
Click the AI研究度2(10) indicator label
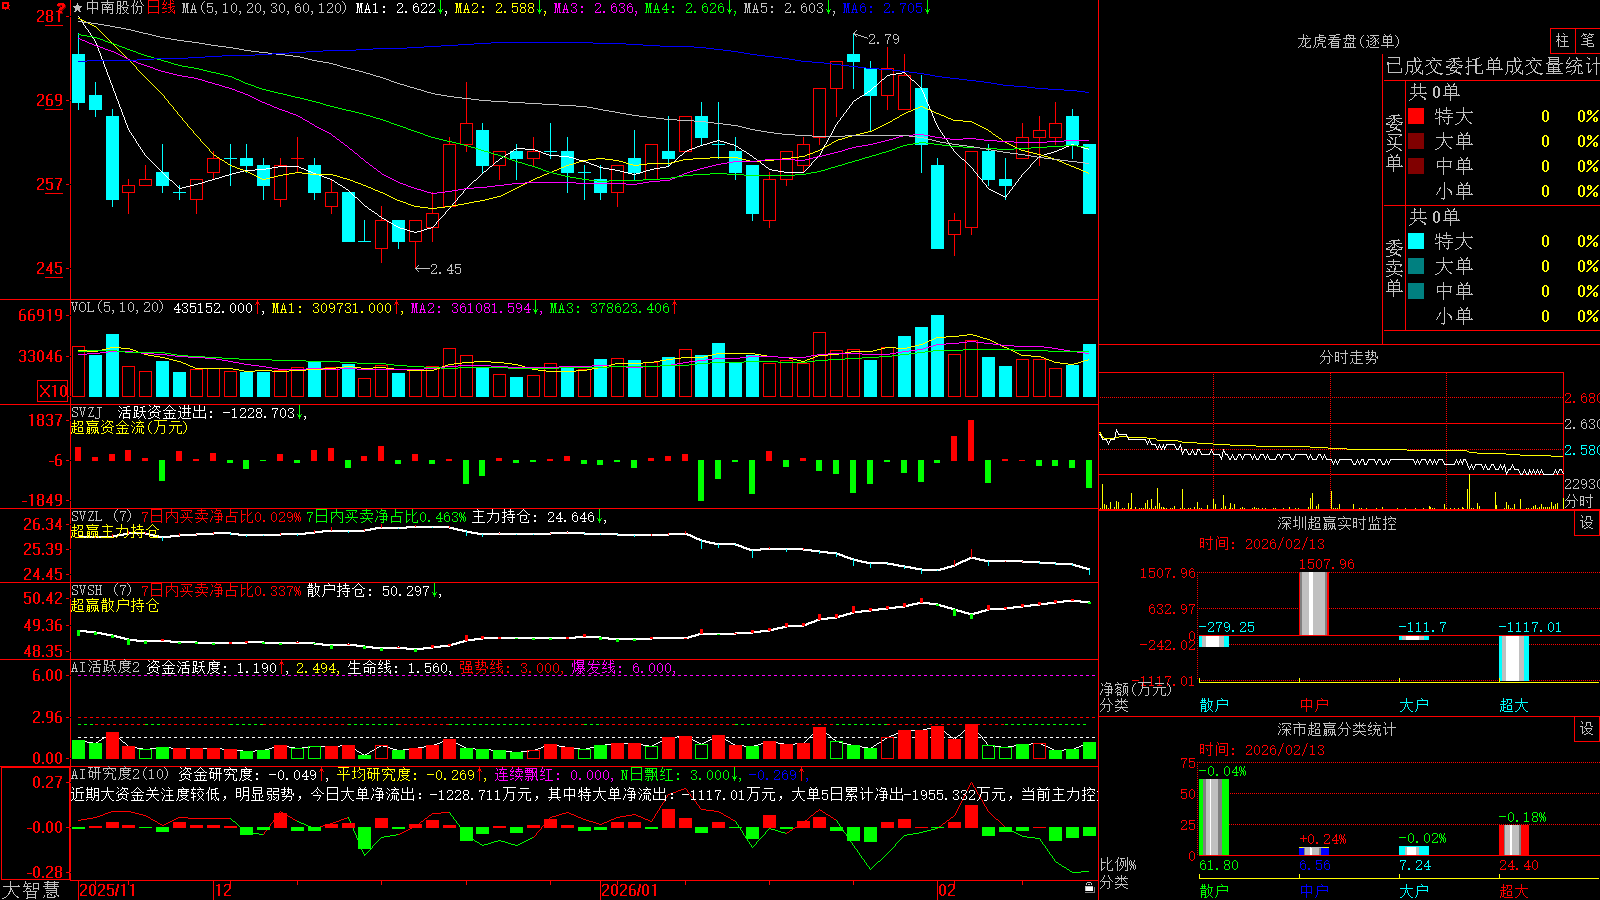click(x=120, y=774)
